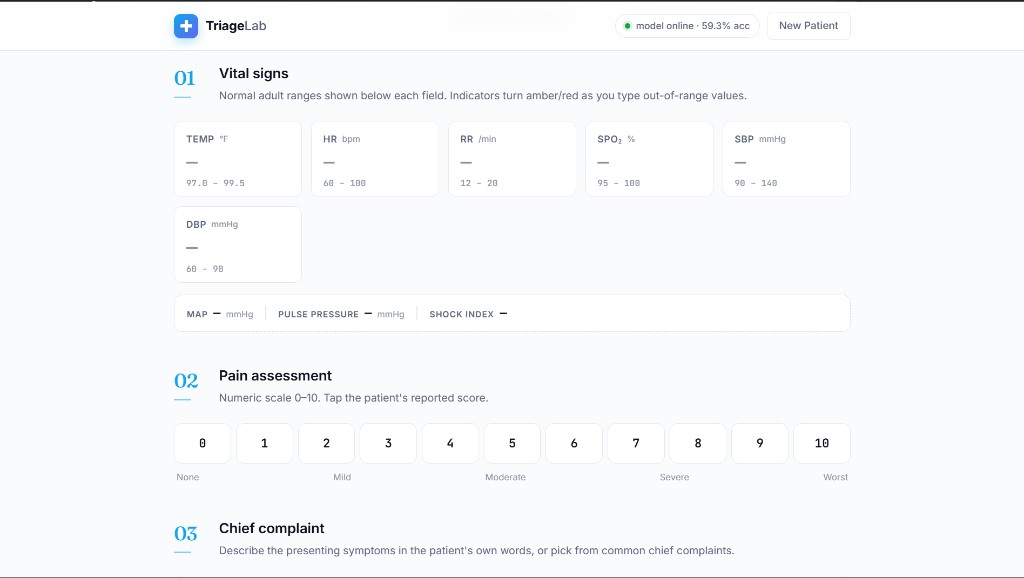Click the TriageLab brand name text
The width and height of the screenshot is (1024, 578).
coord(236,26)
